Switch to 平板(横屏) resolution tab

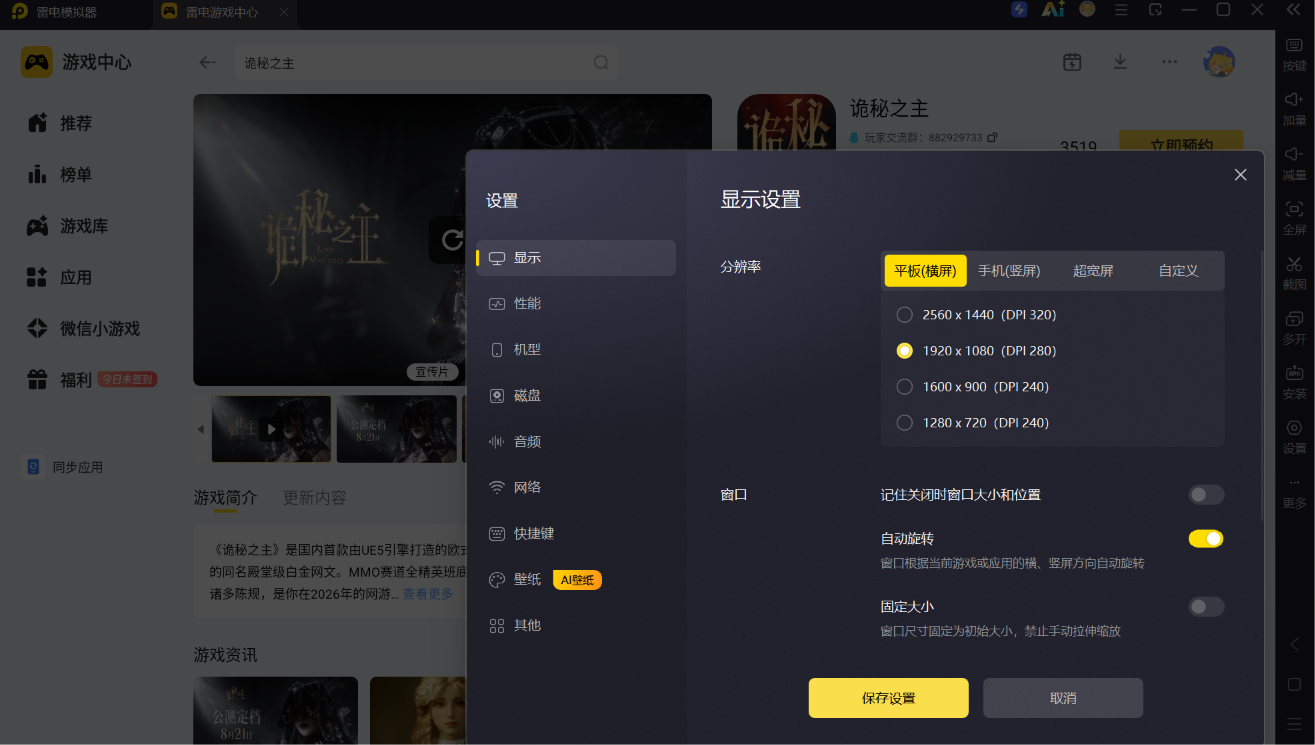pyautogui.click(x=925, y=271)
